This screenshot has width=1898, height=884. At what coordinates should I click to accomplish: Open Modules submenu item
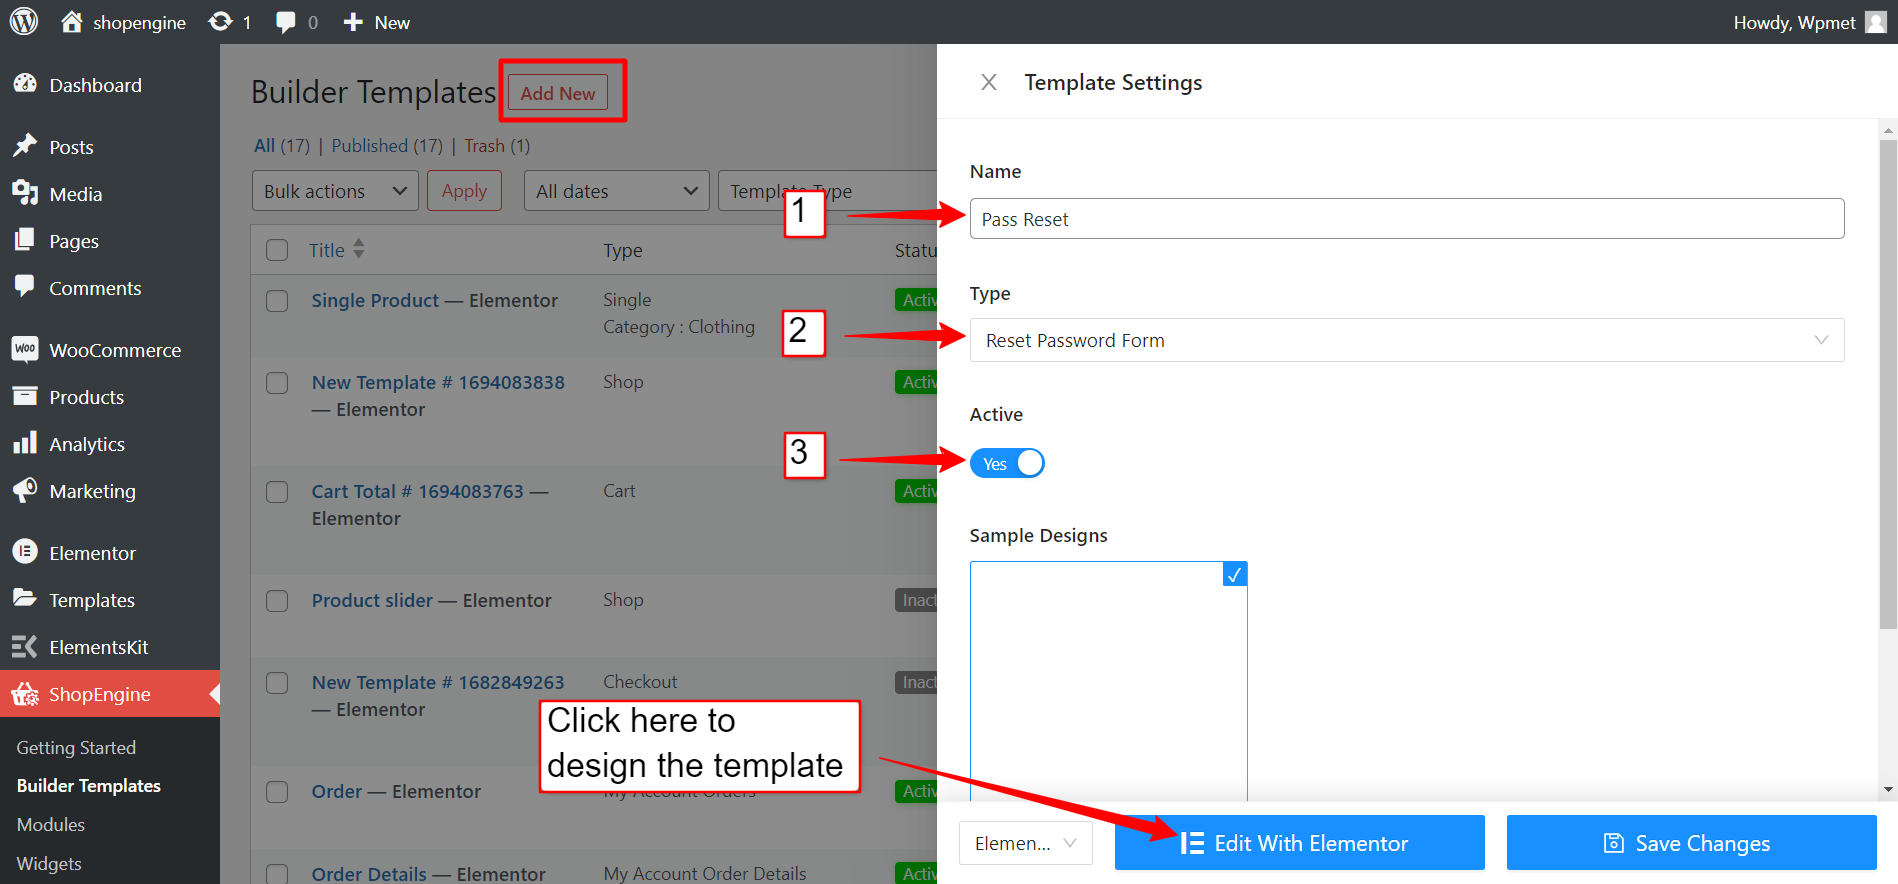tap(51, 824)
